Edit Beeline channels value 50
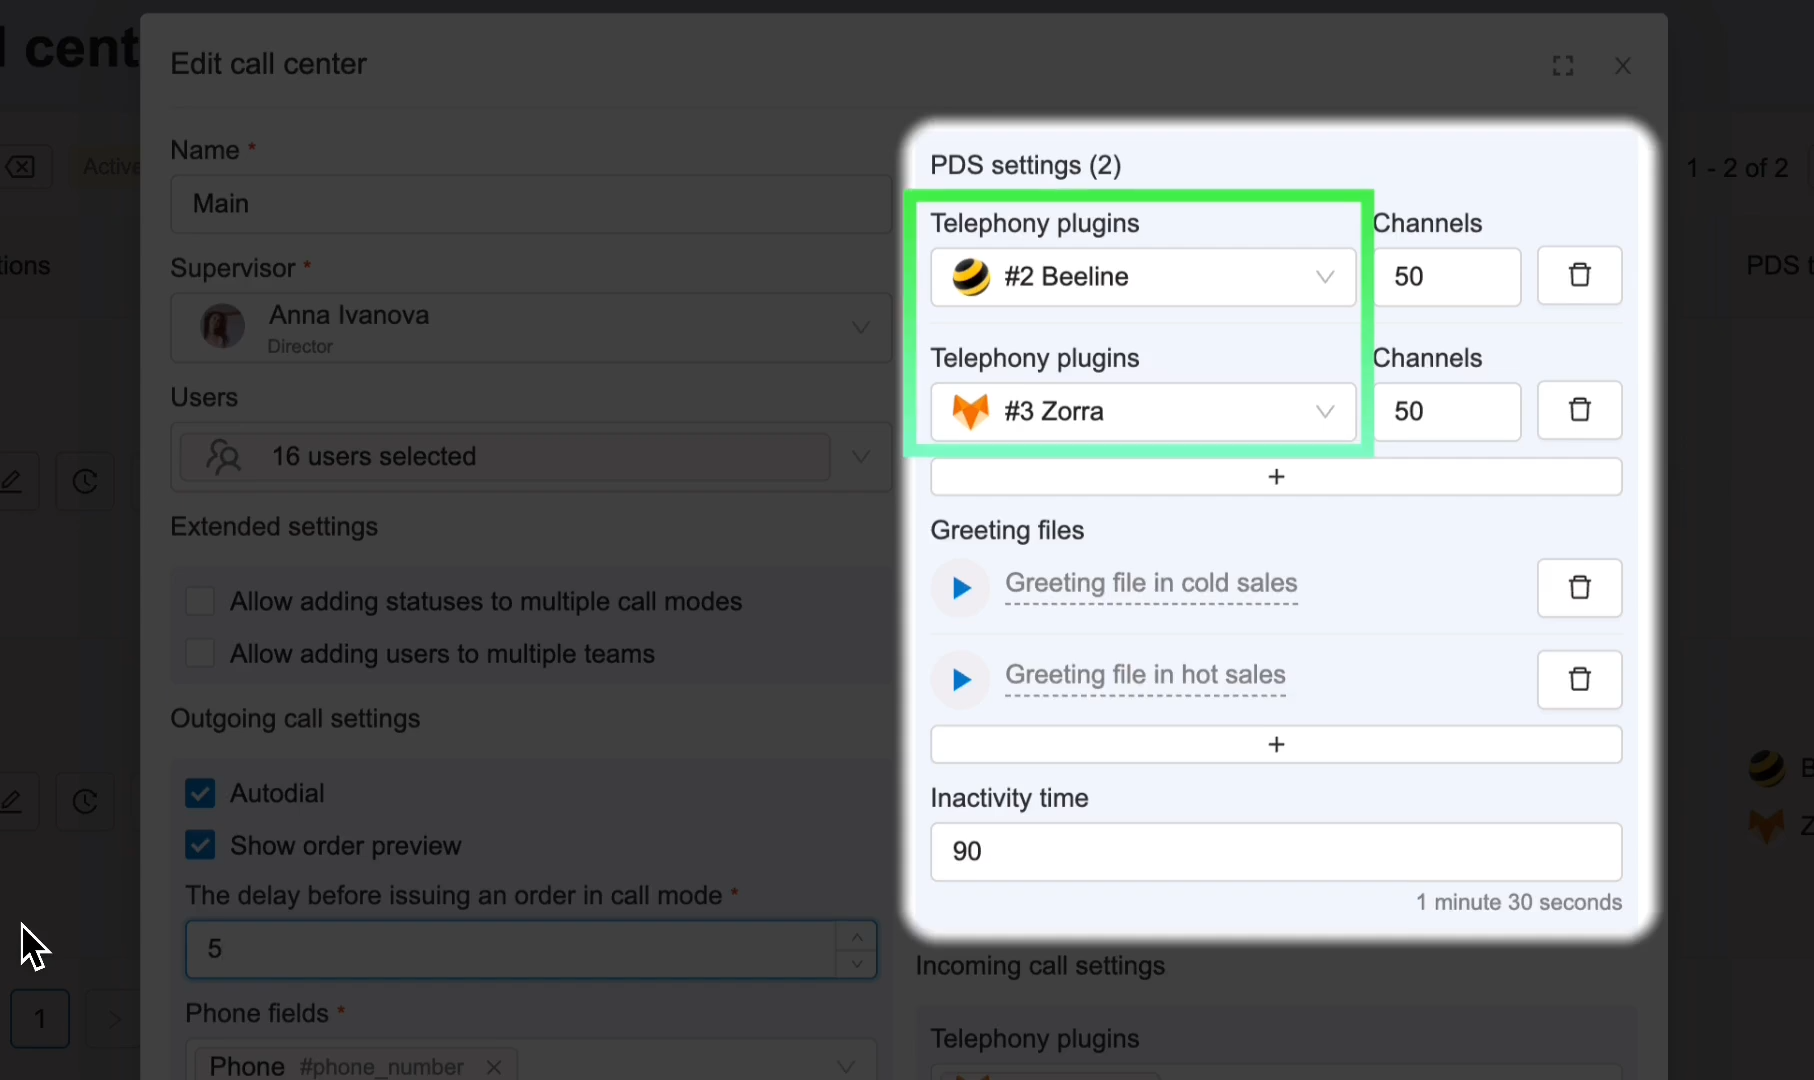The width and height of the screenshot is (1814, 1080). pyautogui.click(x=1447, y=277)
